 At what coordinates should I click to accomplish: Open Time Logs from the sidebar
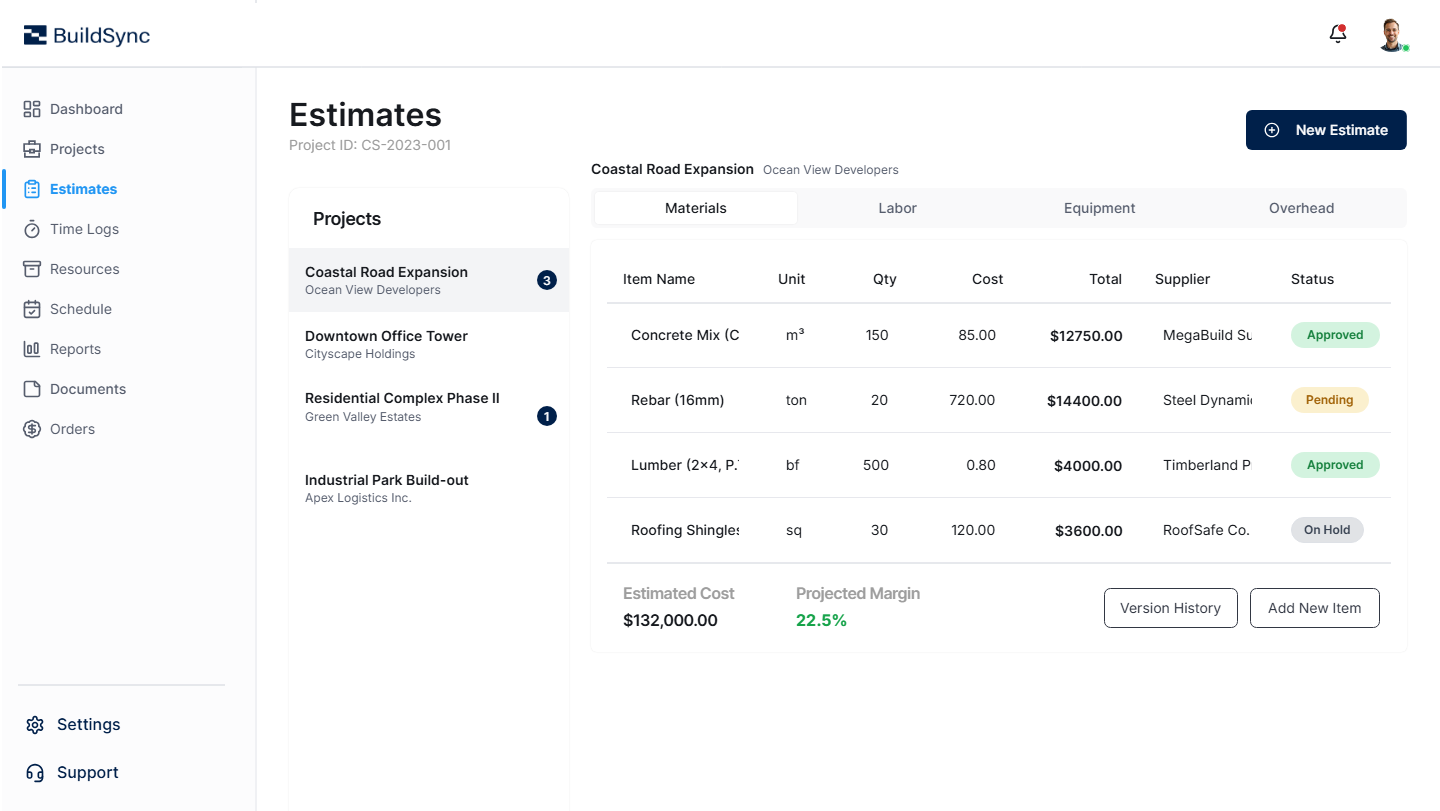click(84, 228)
